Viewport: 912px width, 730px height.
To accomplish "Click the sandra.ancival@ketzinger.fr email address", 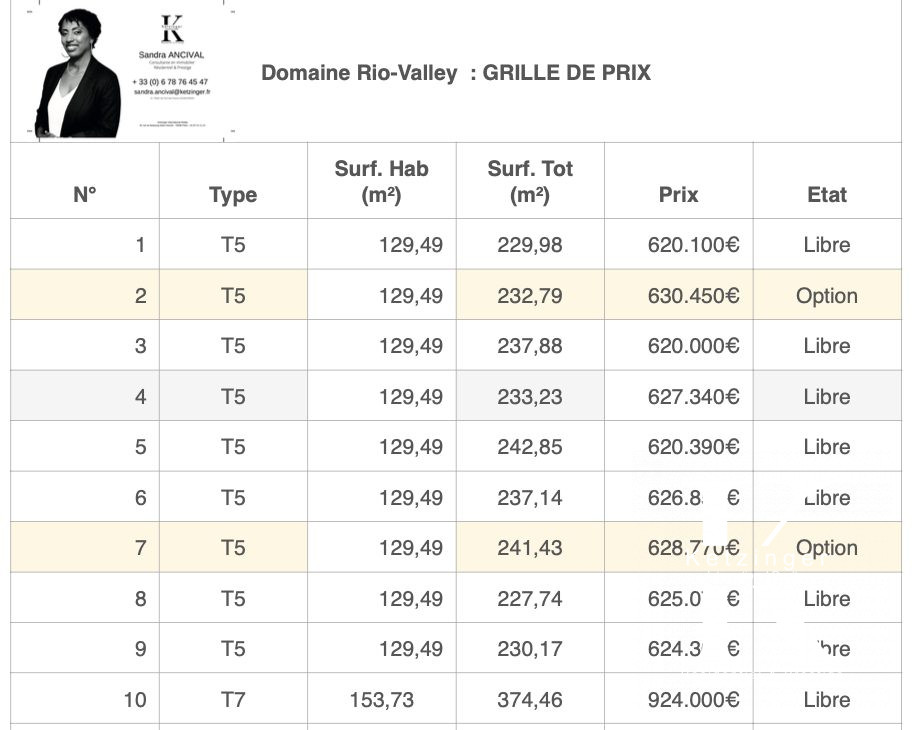I will tap(170, 92).
